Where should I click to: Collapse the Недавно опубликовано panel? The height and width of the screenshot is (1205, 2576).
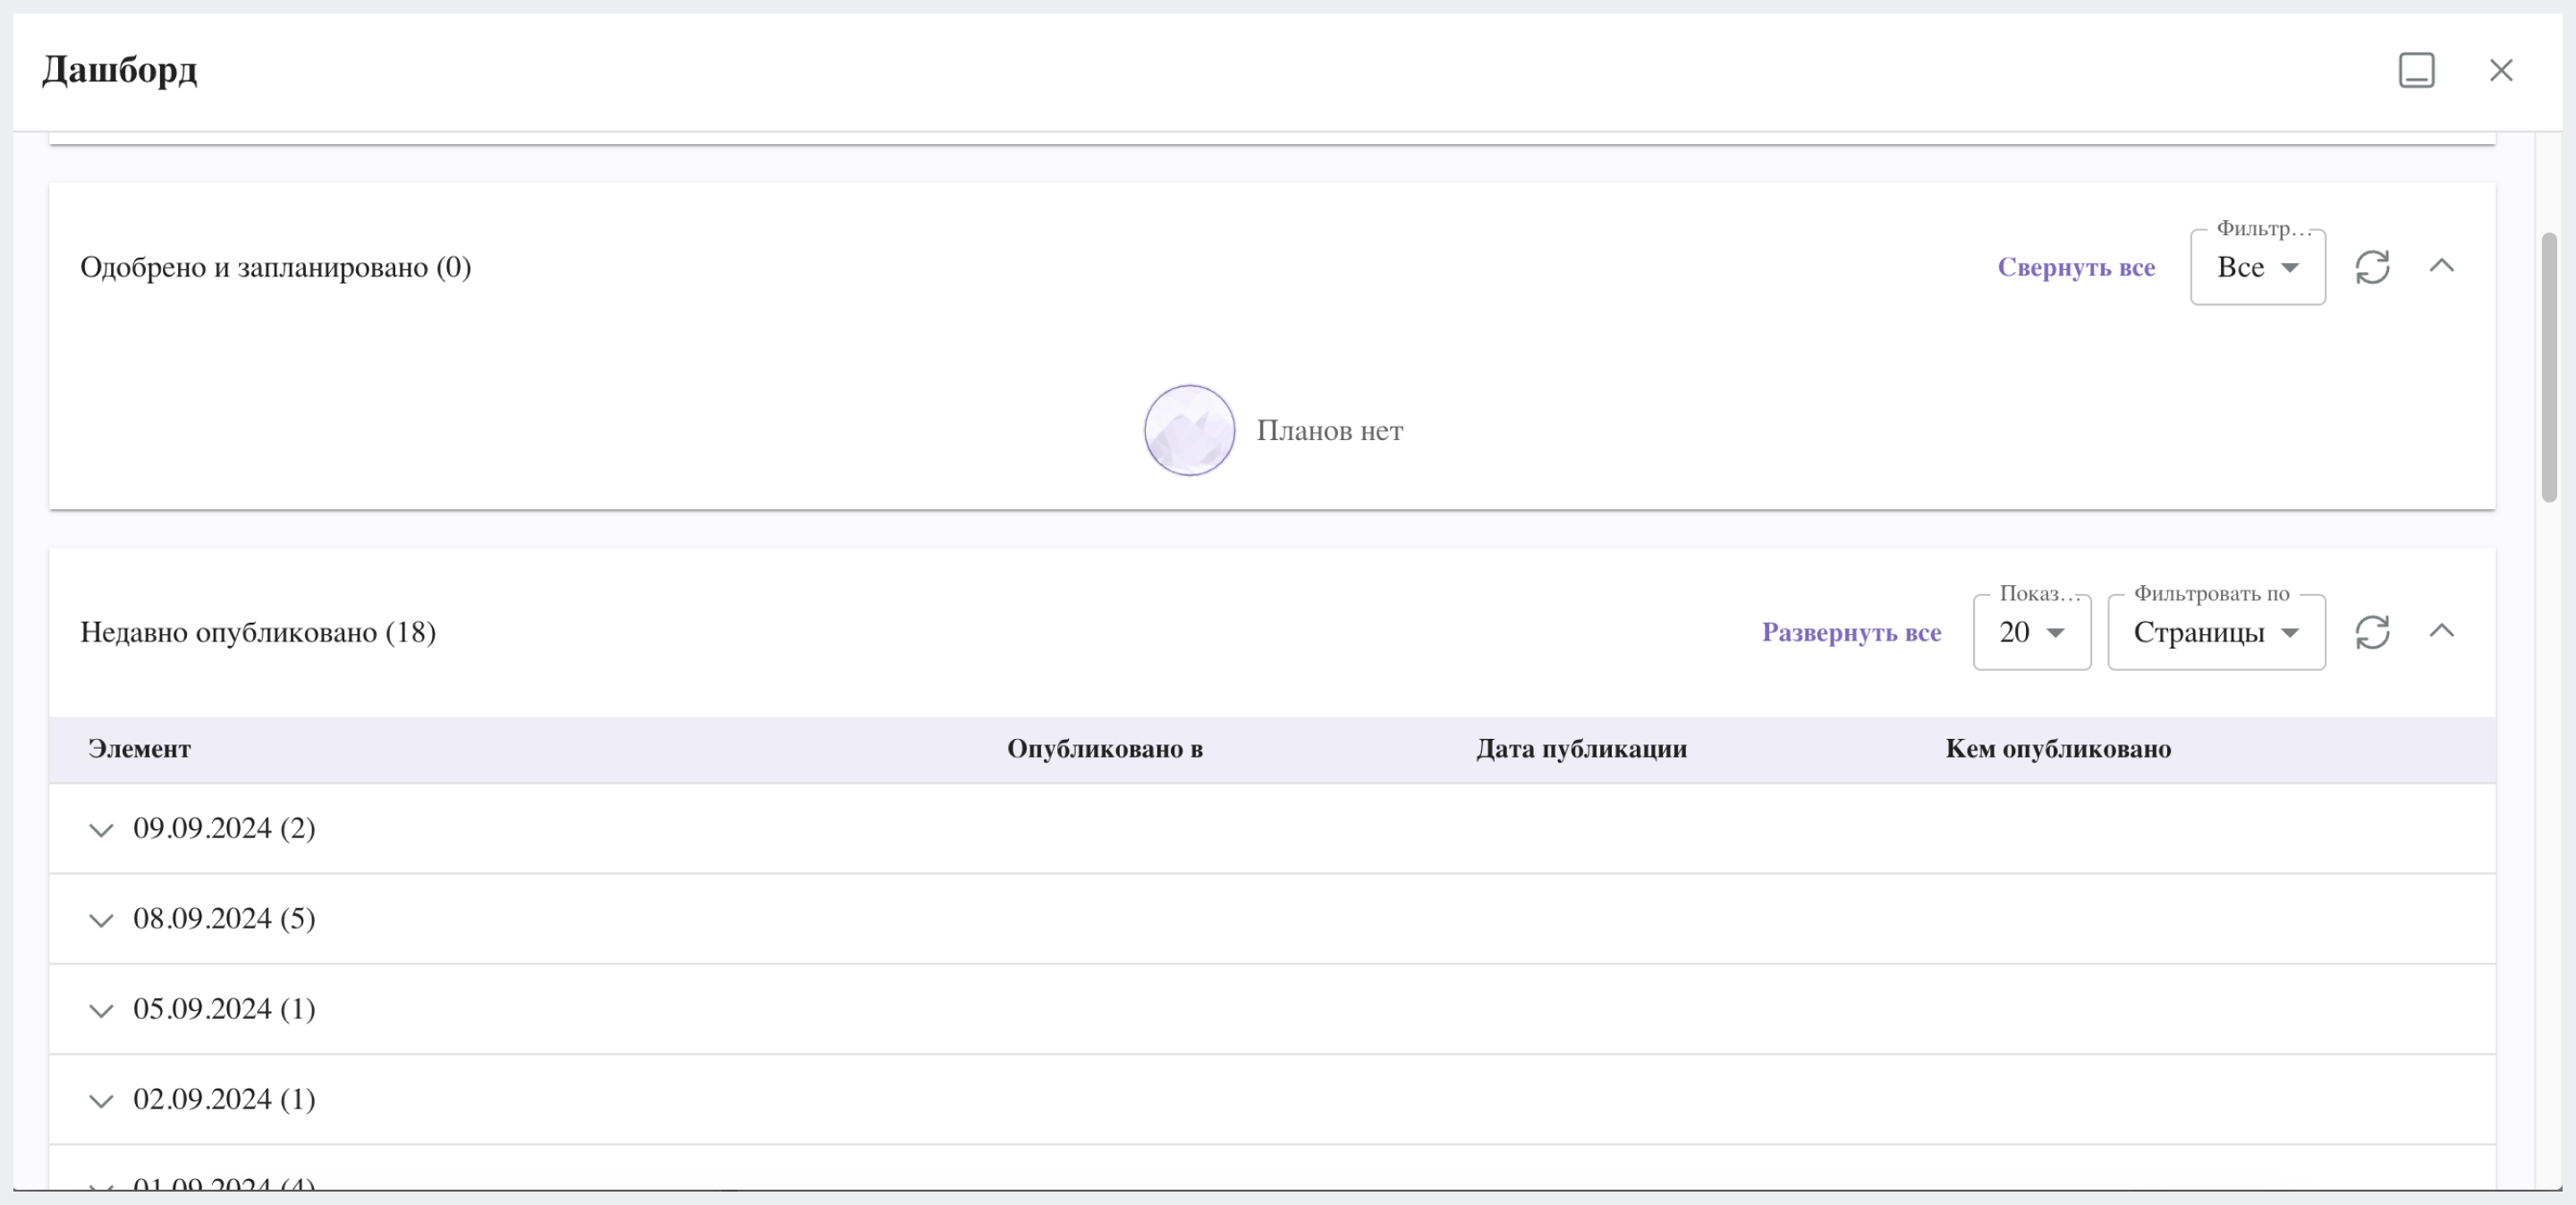click(x=2441, y=630)
